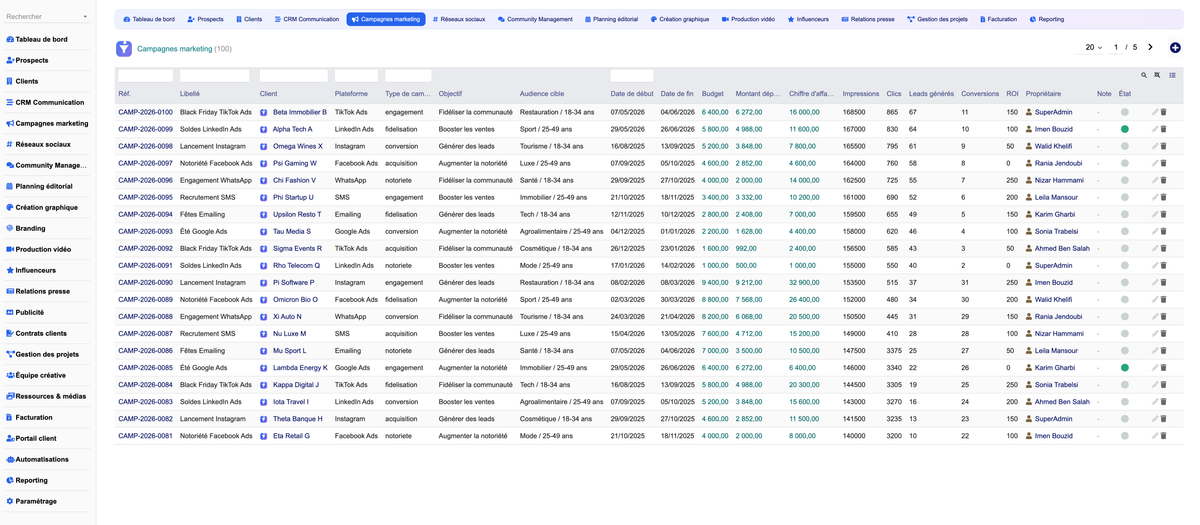Switch to the Gestion des projets top tab
Screen dimensions: 1200x525
coord(939,19)
